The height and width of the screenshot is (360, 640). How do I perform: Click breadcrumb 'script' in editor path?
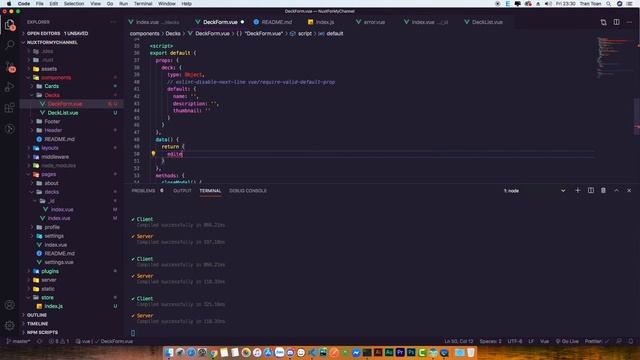[x=304, y=33]
